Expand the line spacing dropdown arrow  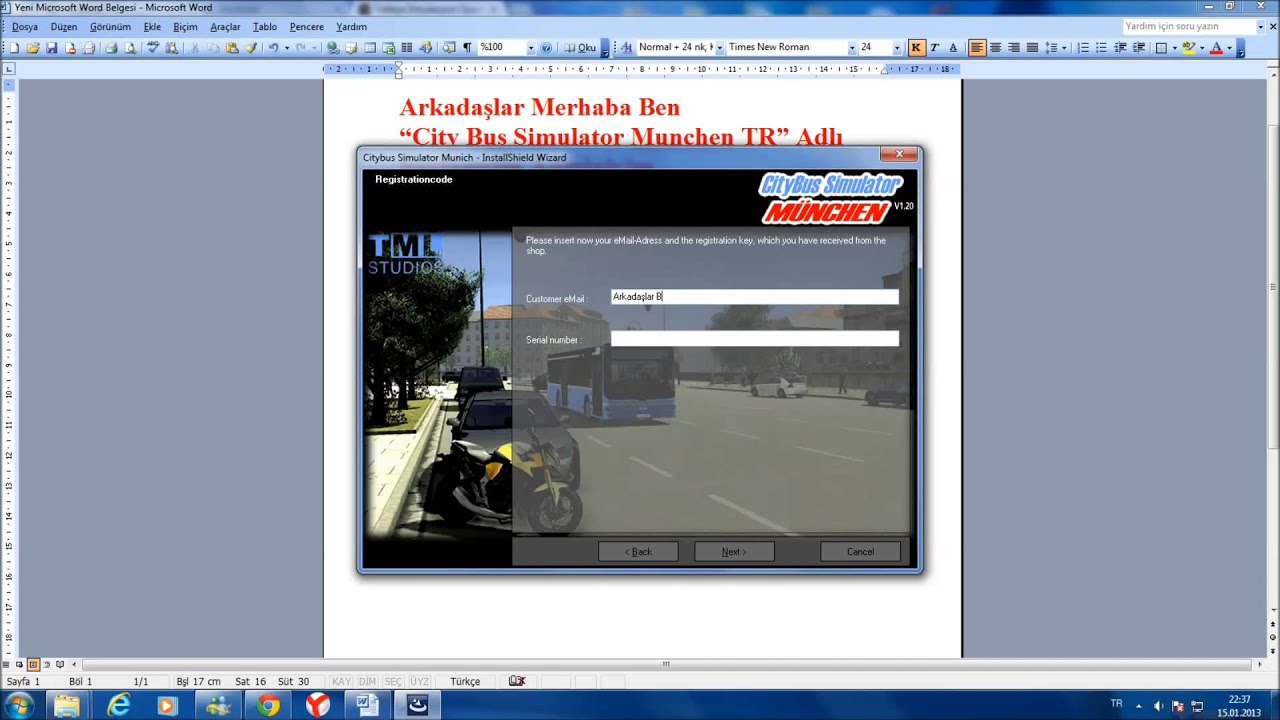pyautogui.click(x=1064, y=47)
